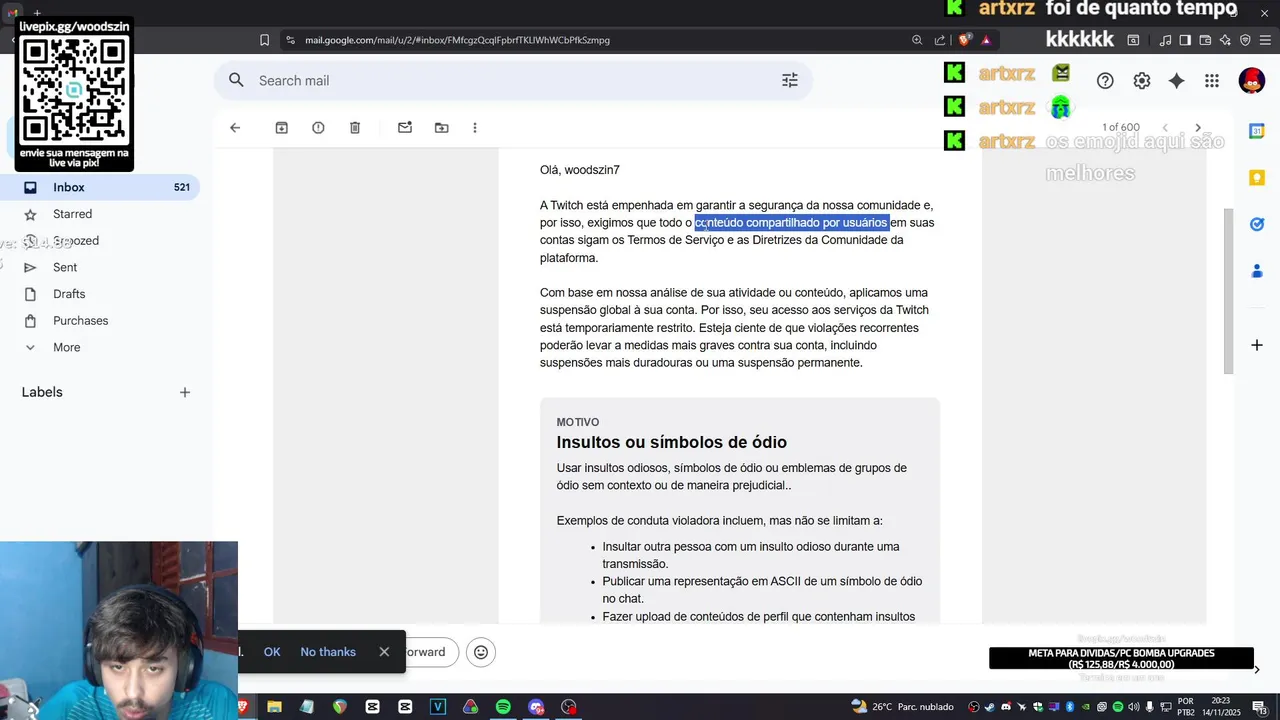1280x720 pixels.
Task: Go back to the inbox list arrow
Action: [x=235, y=128]
